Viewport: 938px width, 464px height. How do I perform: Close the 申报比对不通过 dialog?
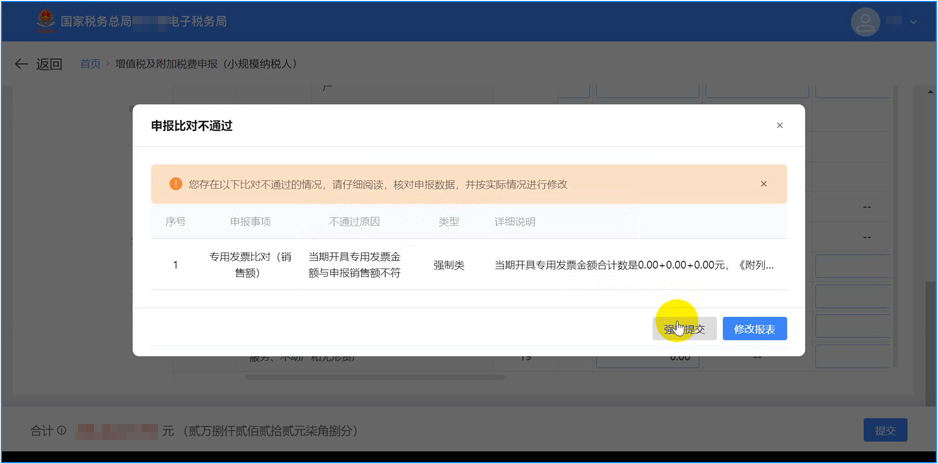tap(780, 126)
